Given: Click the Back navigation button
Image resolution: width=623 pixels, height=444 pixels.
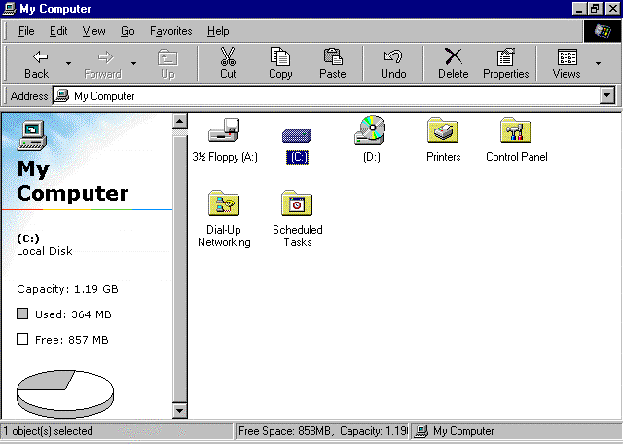Looking at the screenshot, I should pos(37,63).
